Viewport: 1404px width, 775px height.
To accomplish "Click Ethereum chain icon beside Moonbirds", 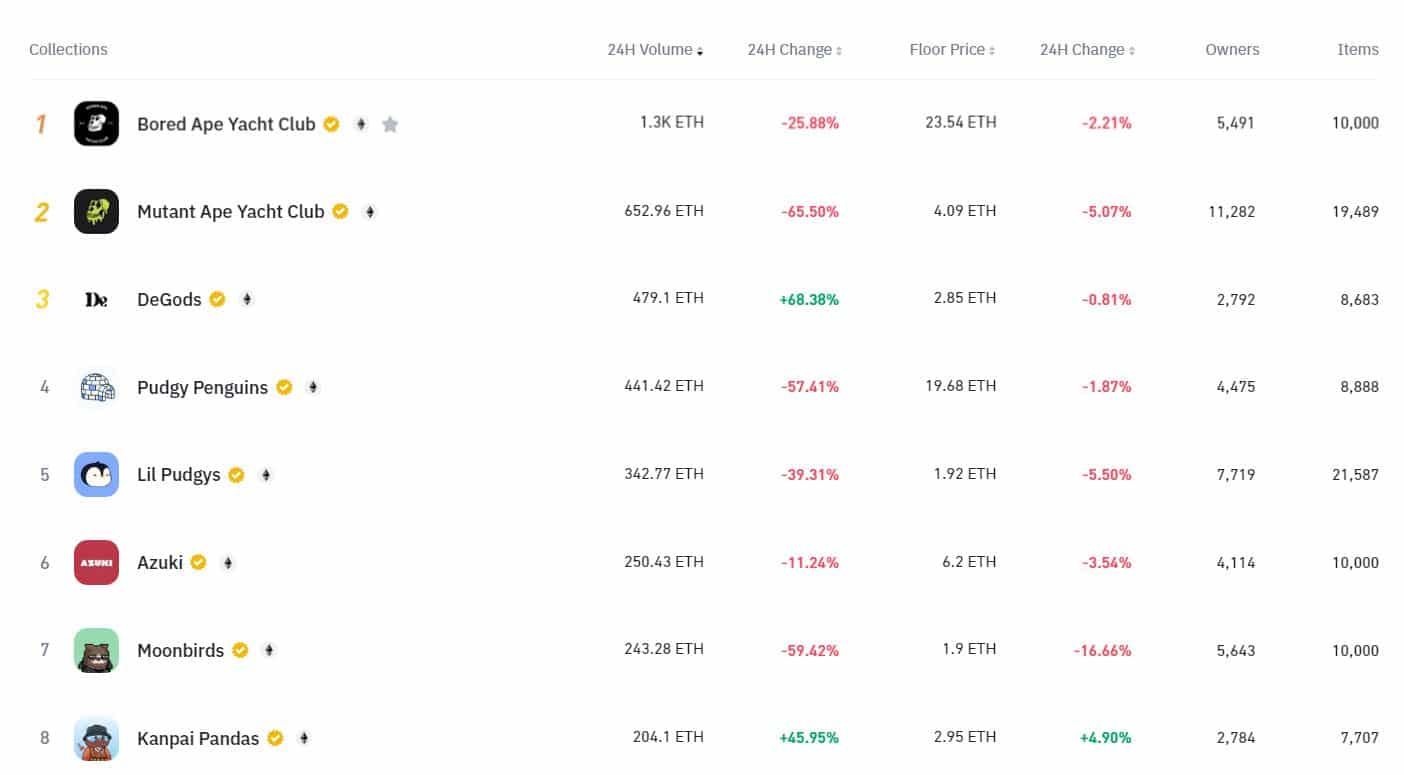I will [269, 650].
